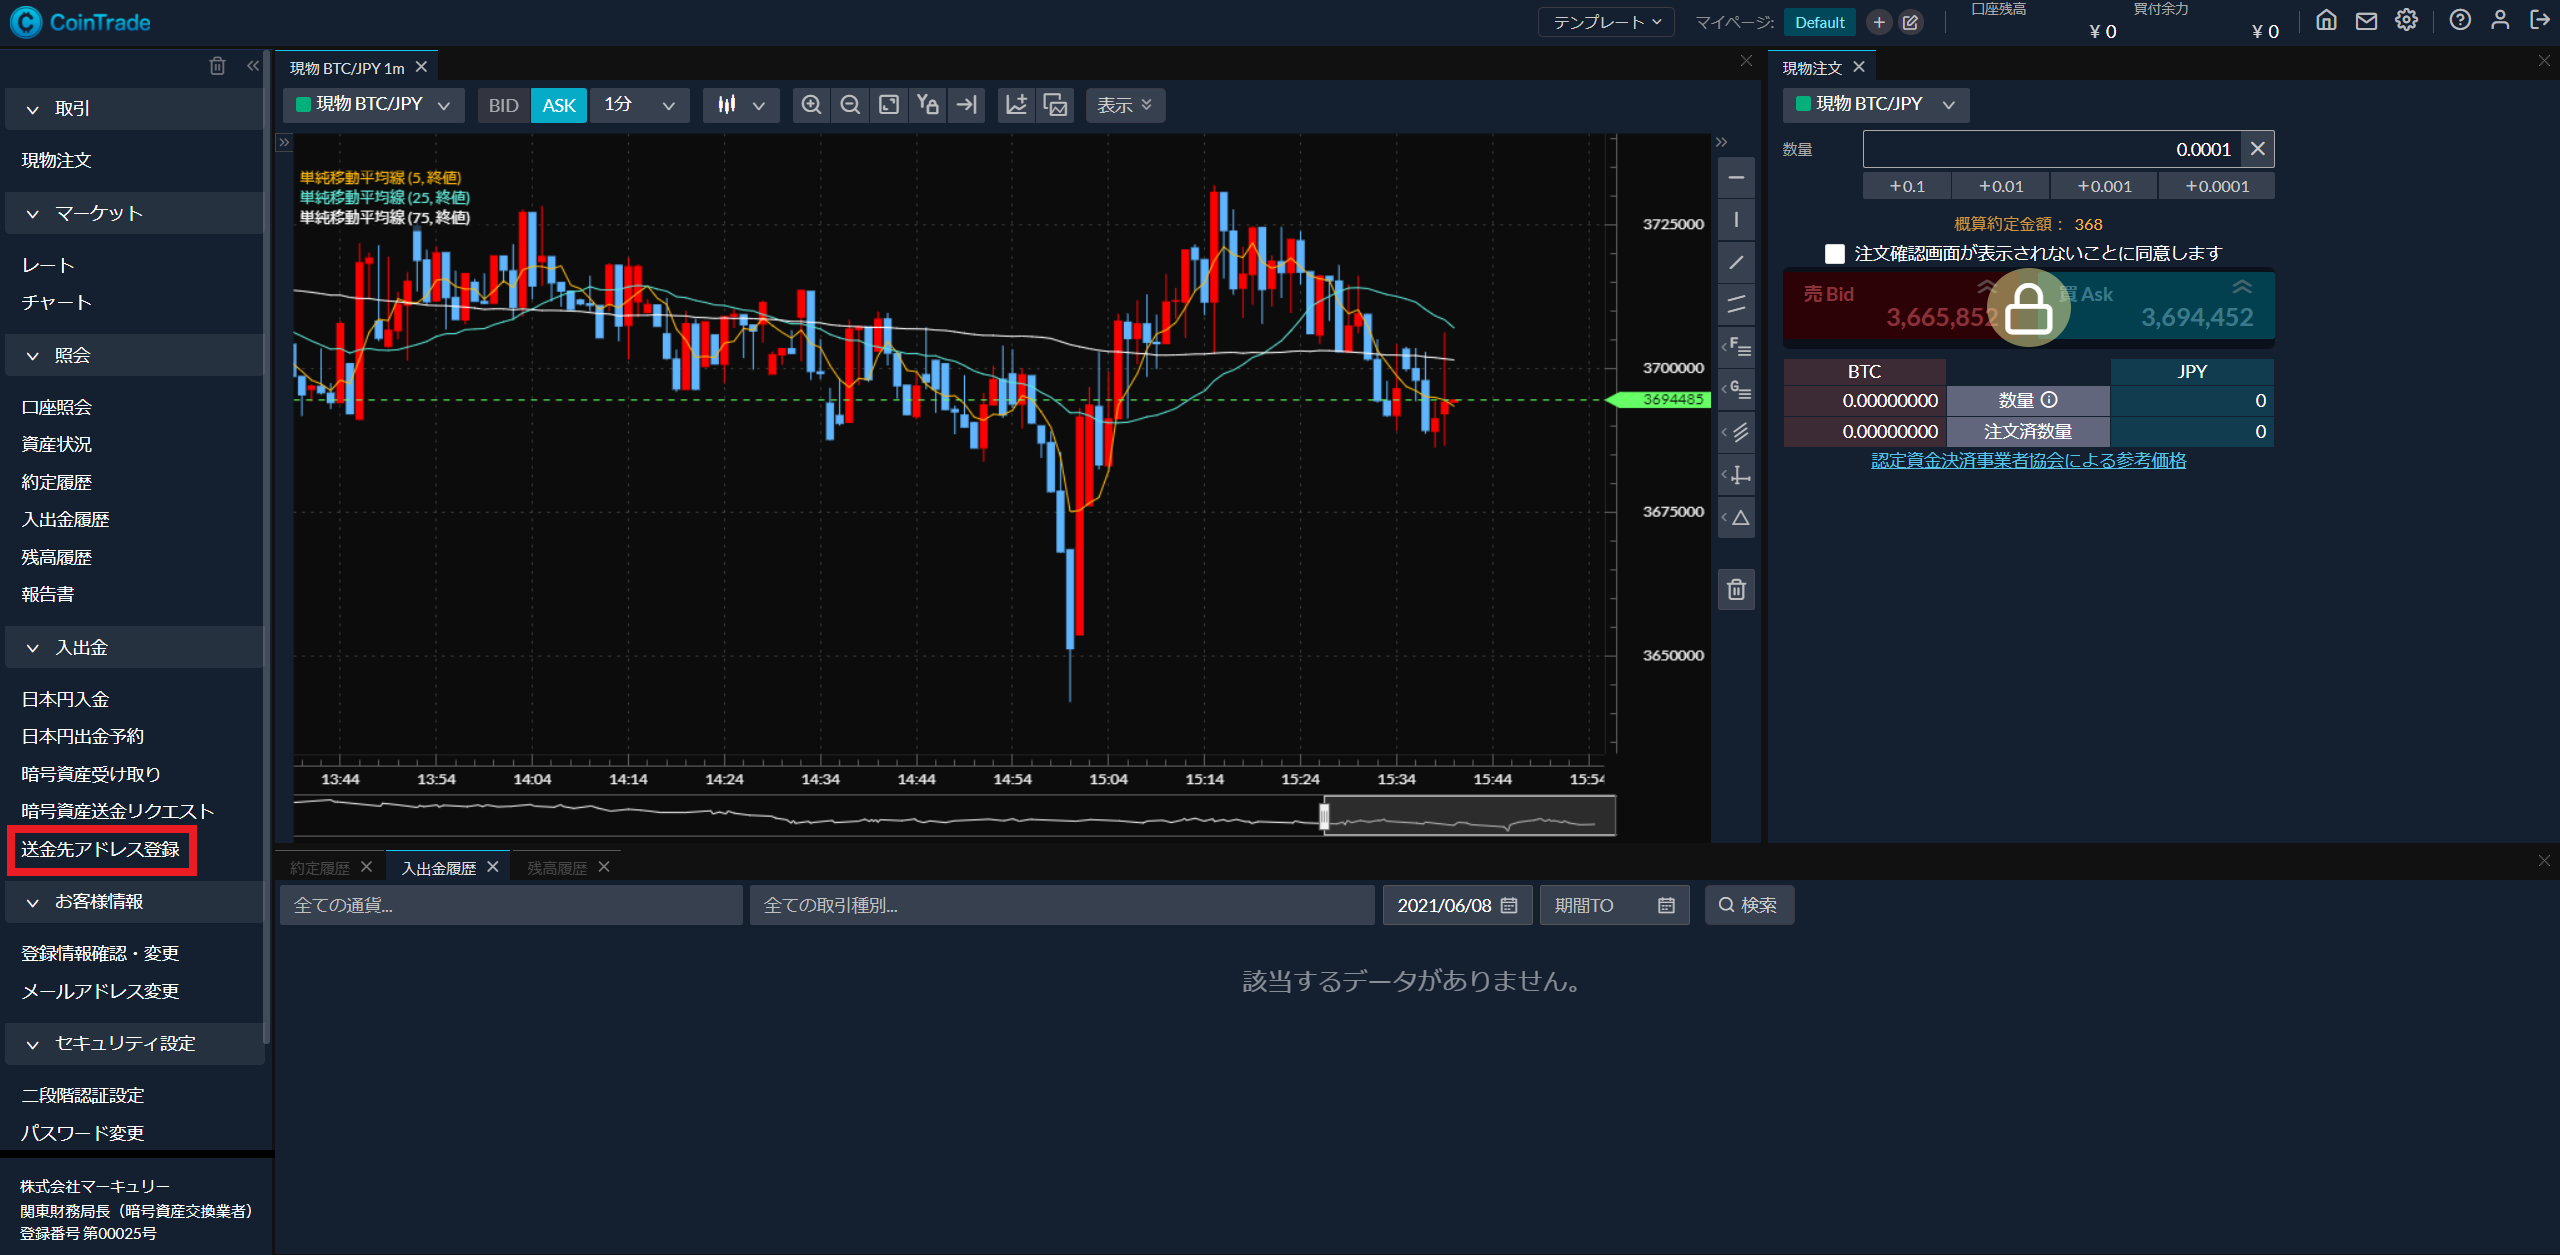
Task: Select the Default my page tab
Action: pos(1819,22)
